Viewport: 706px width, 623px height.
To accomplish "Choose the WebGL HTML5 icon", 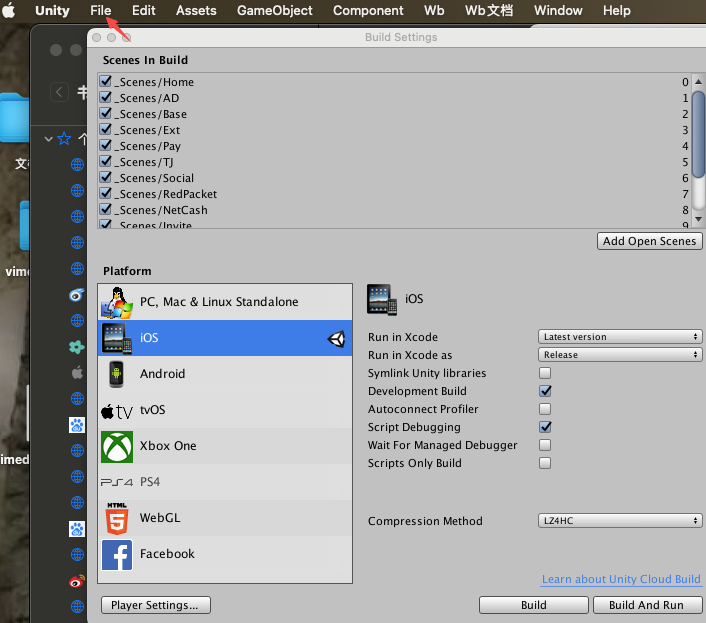I will click(117, 518).
